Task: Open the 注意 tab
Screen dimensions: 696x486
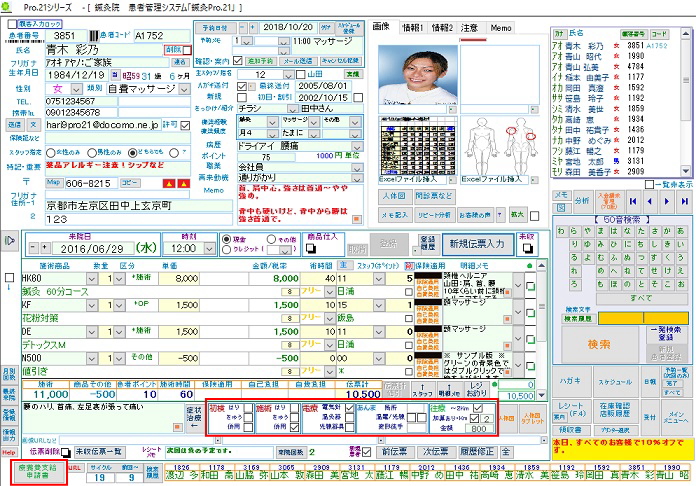Action: [470, 28]
